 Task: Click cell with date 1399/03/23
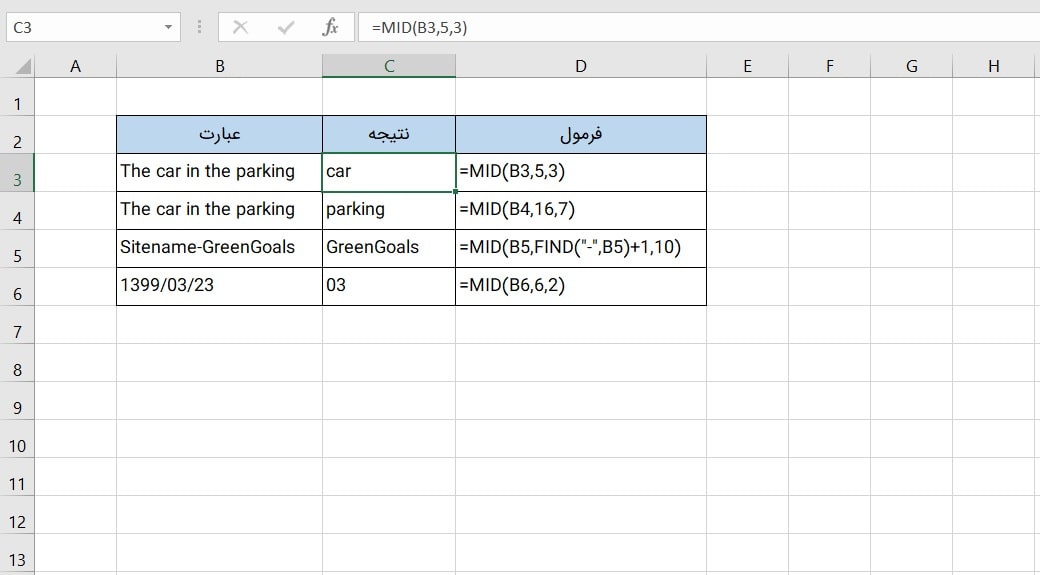pyautogui.click(x=219, y=285)
